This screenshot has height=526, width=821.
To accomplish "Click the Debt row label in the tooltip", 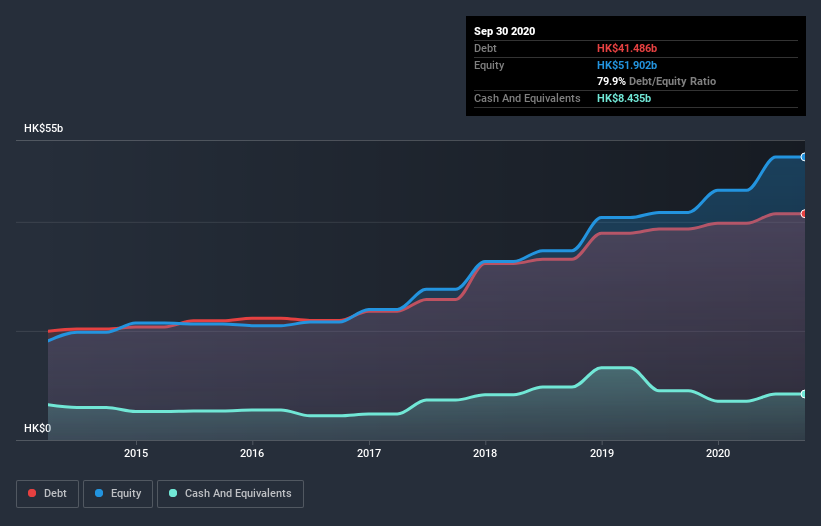I will tap(485, 49).
